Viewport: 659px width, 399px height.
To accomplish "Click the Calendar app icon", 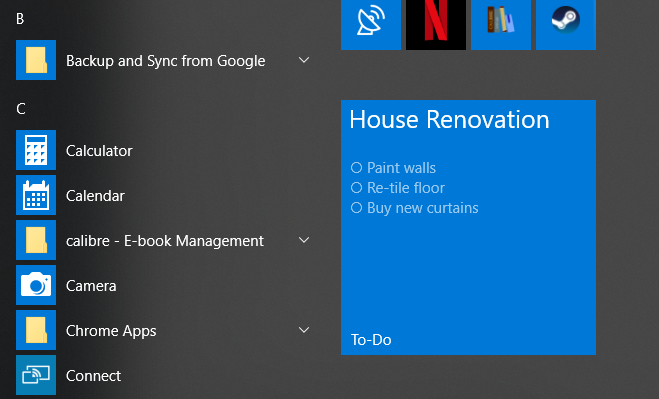I will 36,195.
